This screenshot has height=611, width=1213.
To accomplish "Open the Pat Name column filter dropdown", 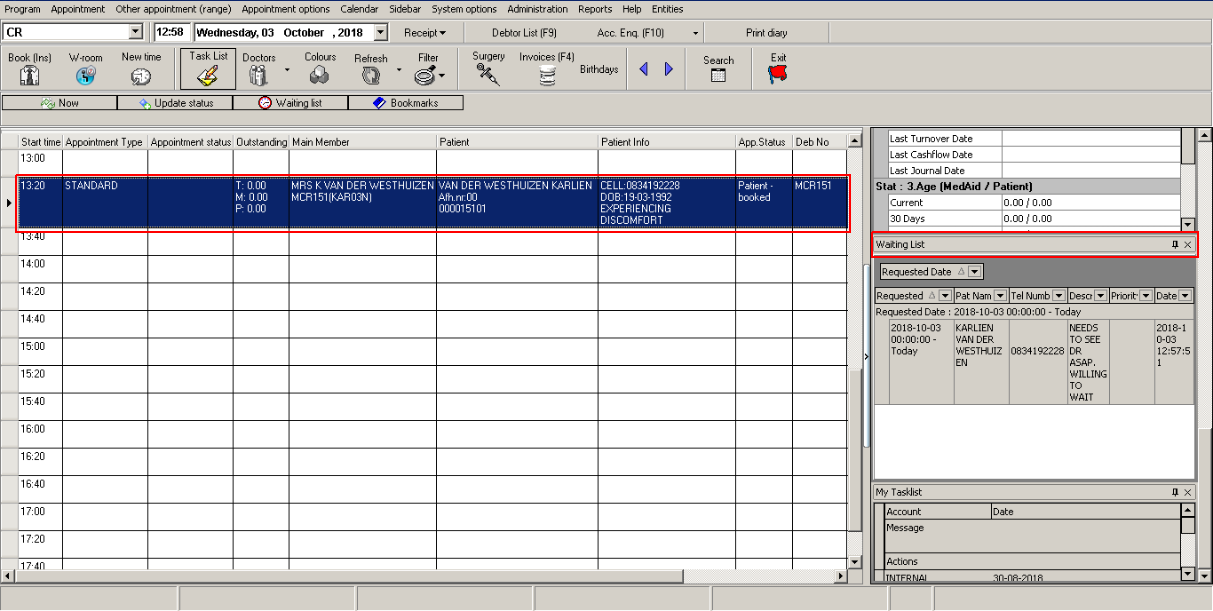I will [x=1000, y=296].
